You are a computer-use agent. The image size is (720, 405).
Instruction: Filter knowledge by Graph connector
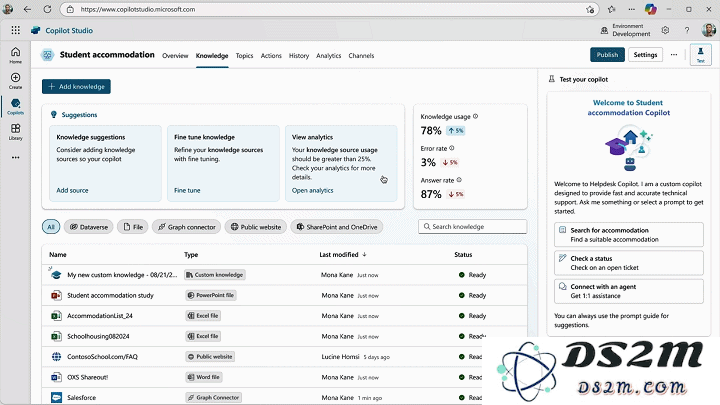click(x=186, y=227)
